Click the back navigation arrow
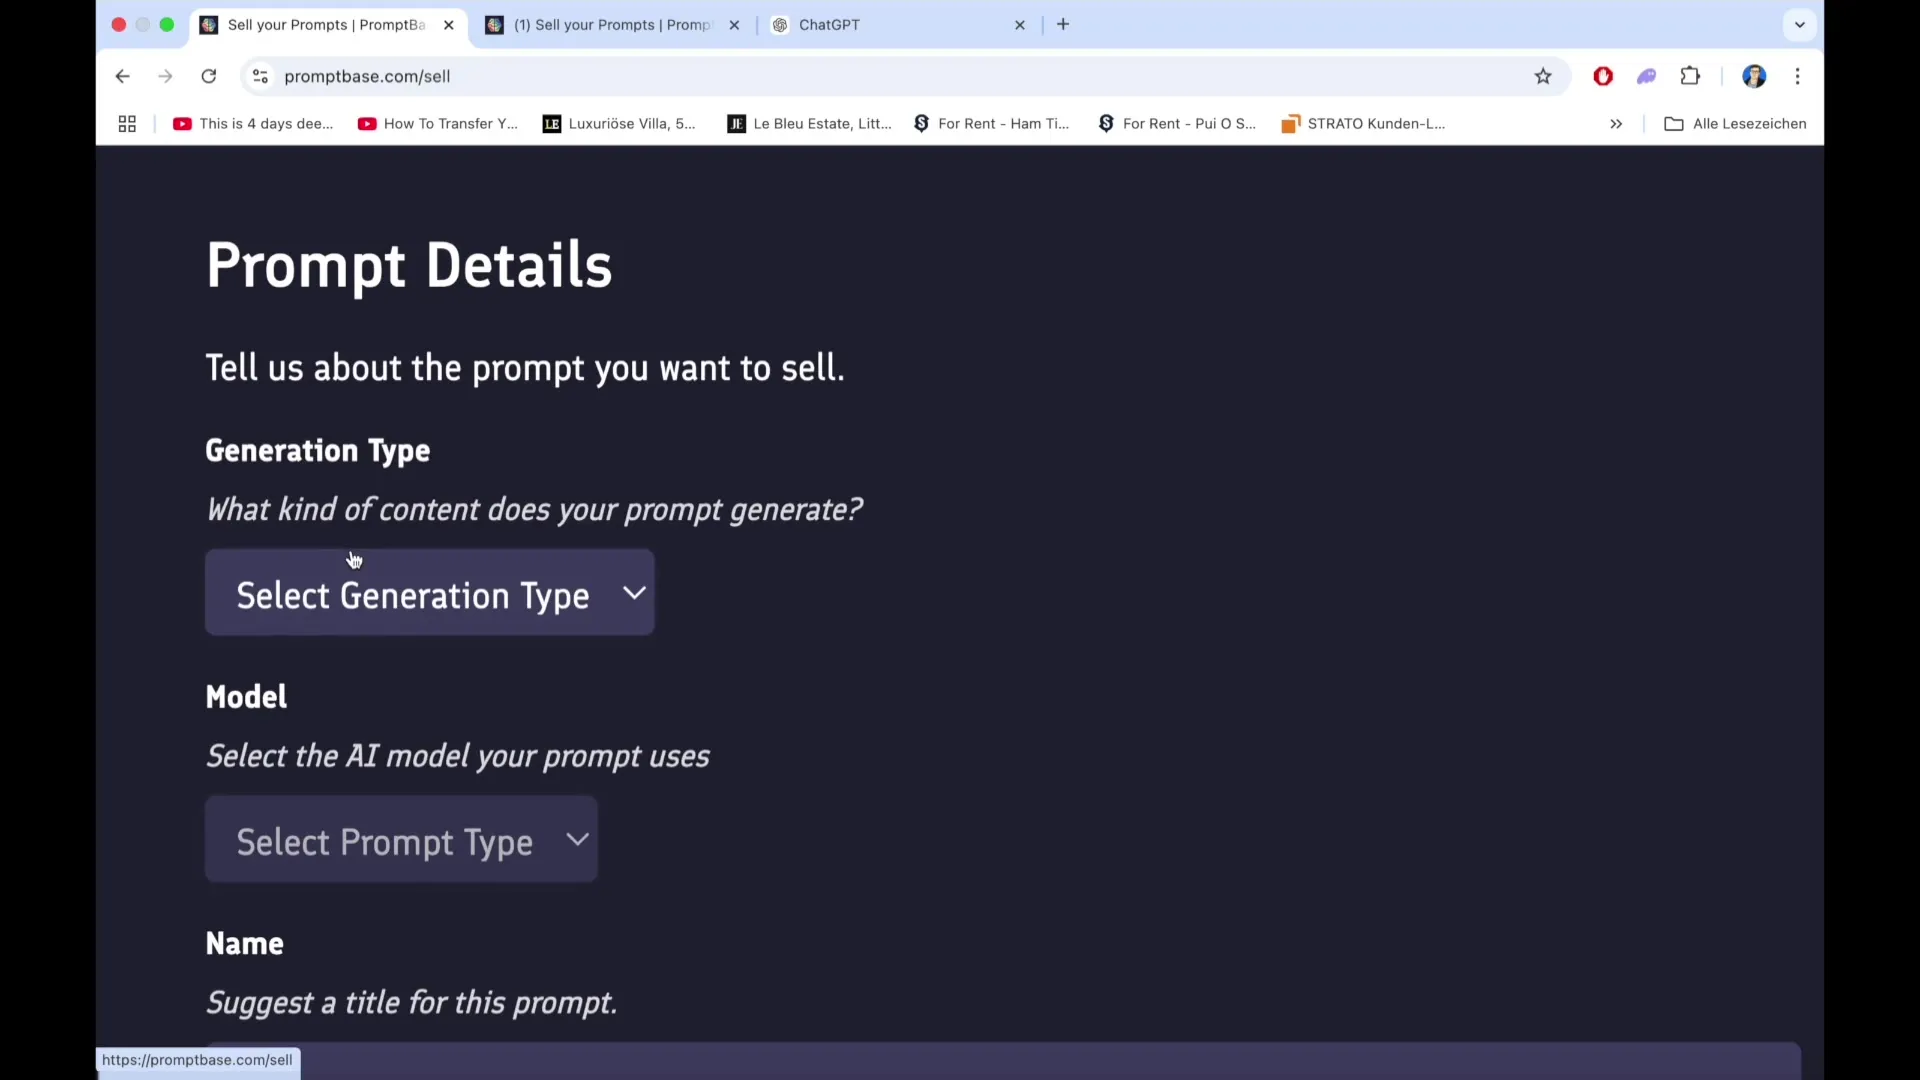The height and width of the screenshot is (1080, 1920). [121, 76]
